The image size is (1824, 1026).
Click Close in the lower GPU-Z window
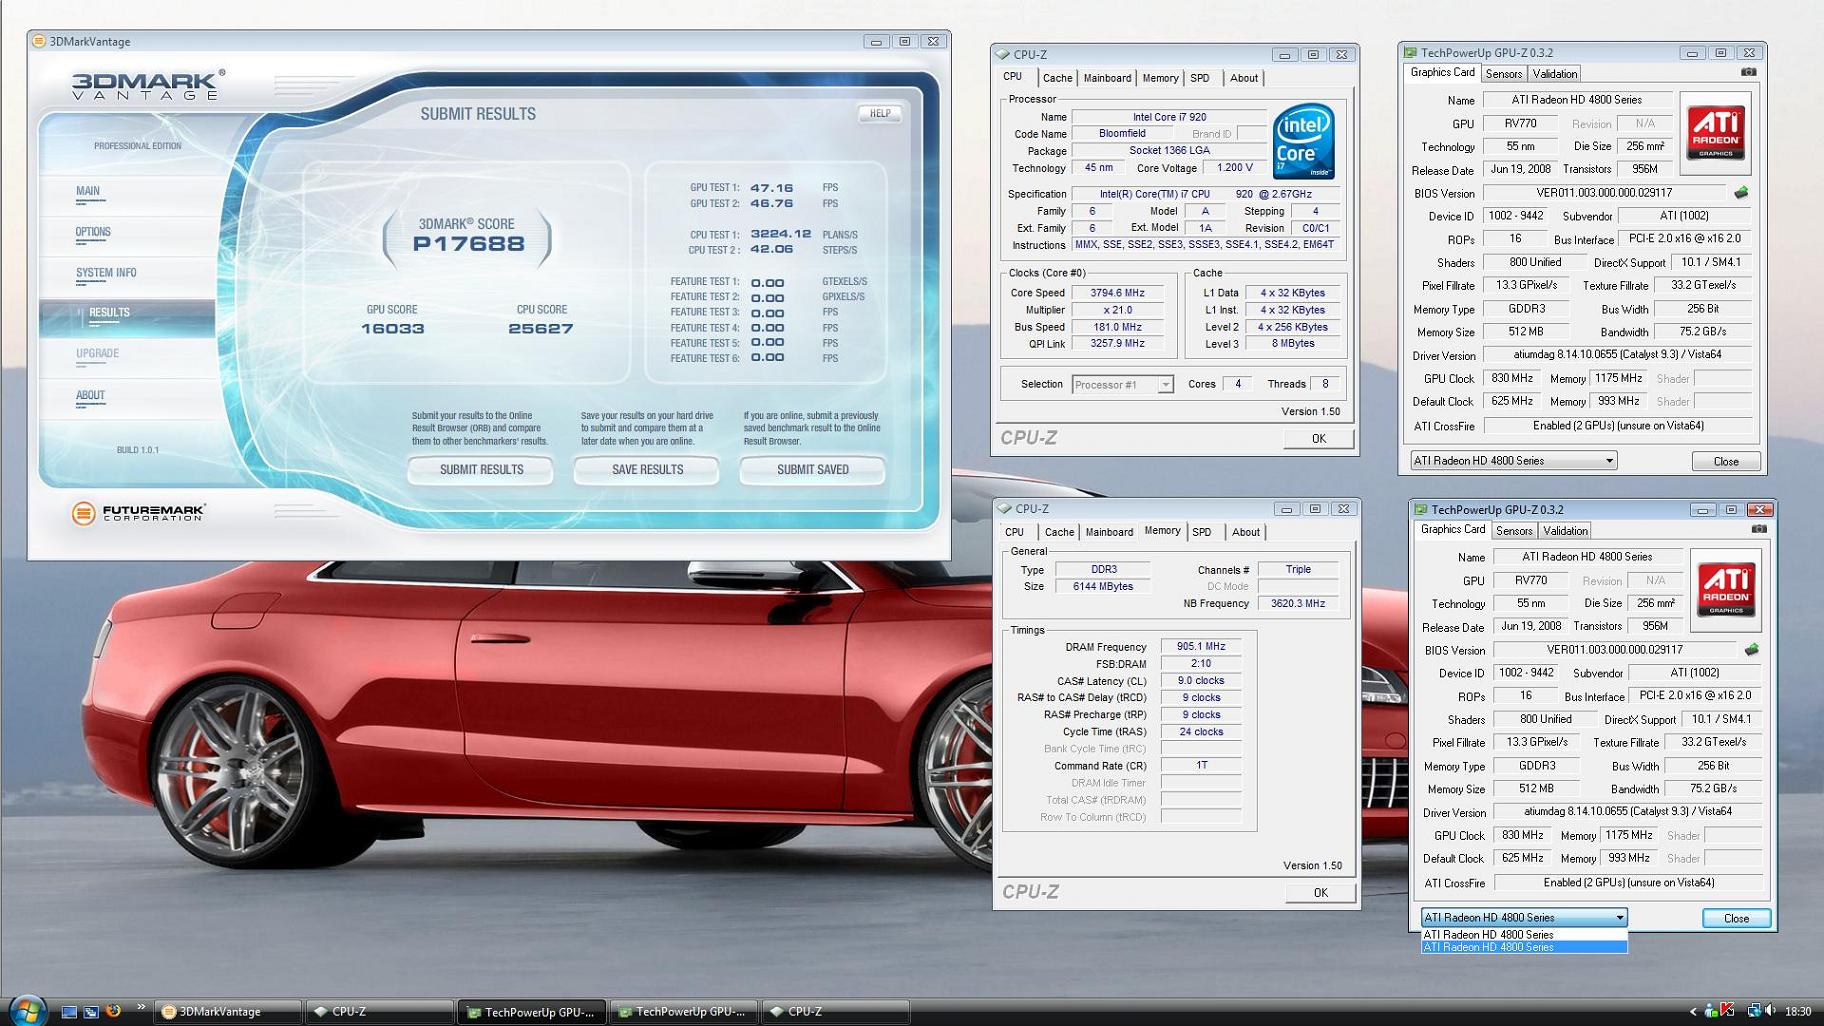[x=1736, y=918]
